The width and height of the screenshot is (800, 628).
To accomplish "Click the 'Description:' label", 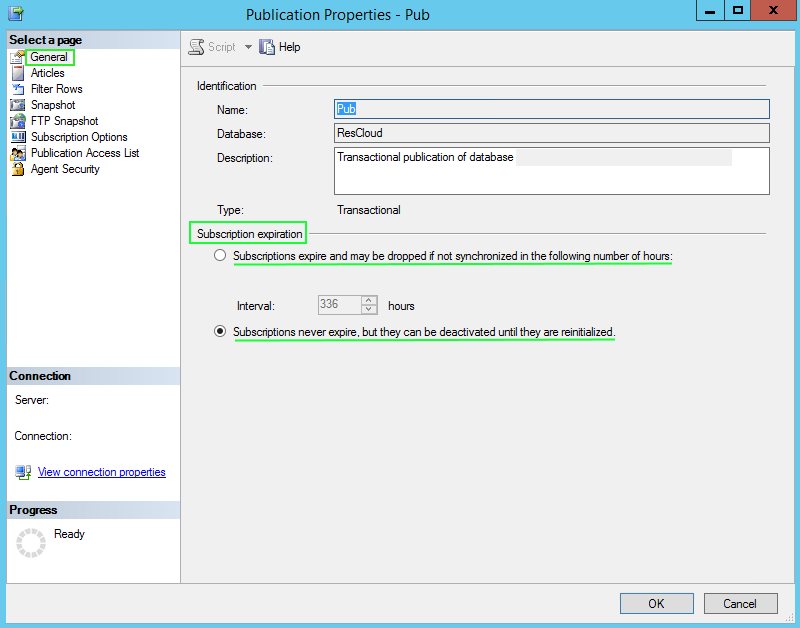I will (x=245, y=158).
